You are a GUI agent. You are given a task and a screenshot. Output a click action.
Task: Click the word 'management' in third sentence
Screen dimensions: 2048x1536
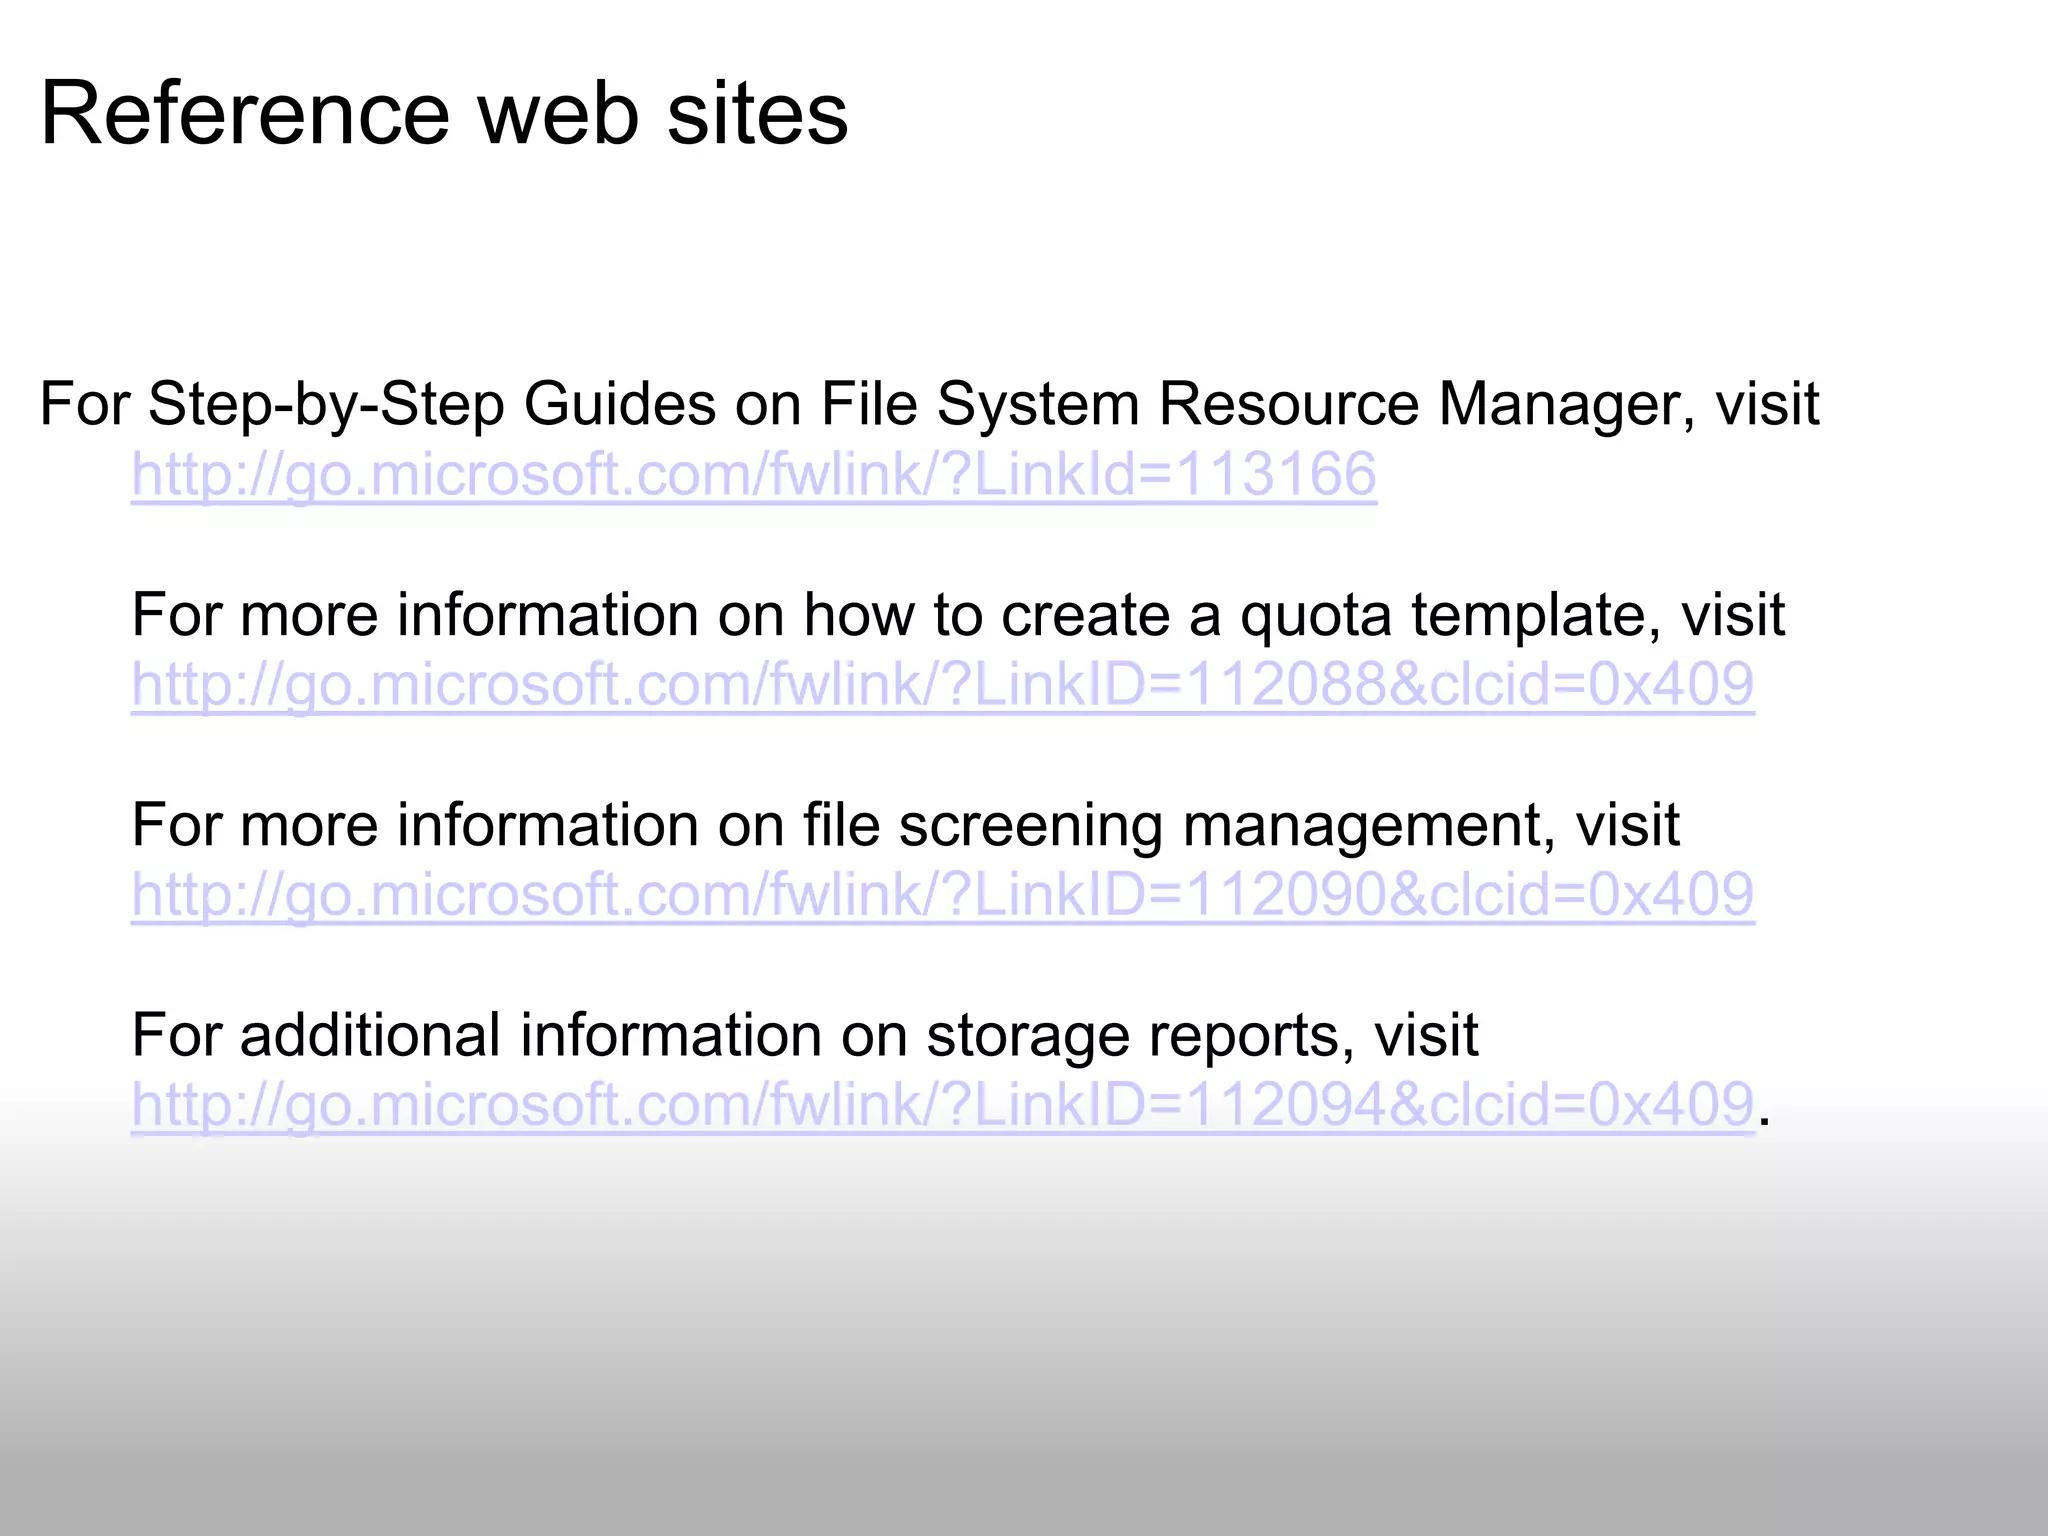[x=1368, y=827]
